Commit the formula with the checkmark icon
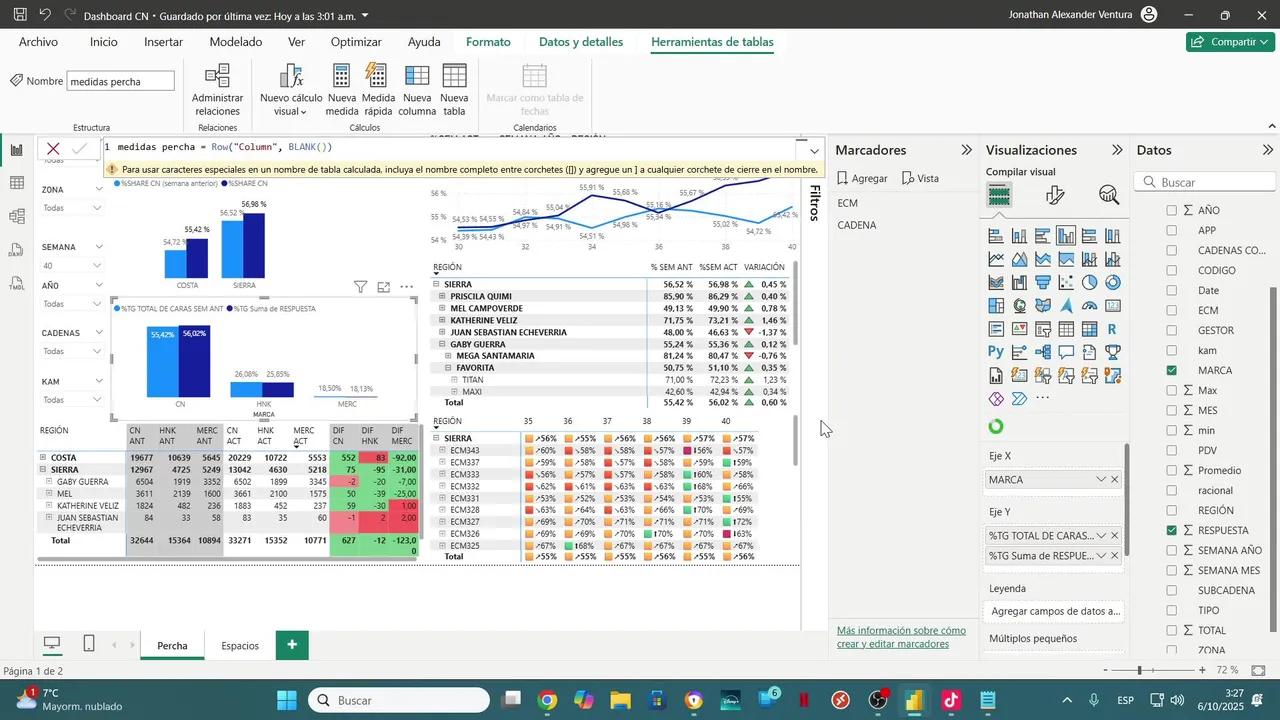Screen dimensions: 1280x720 pyautogui.click(x=81, y=148)
